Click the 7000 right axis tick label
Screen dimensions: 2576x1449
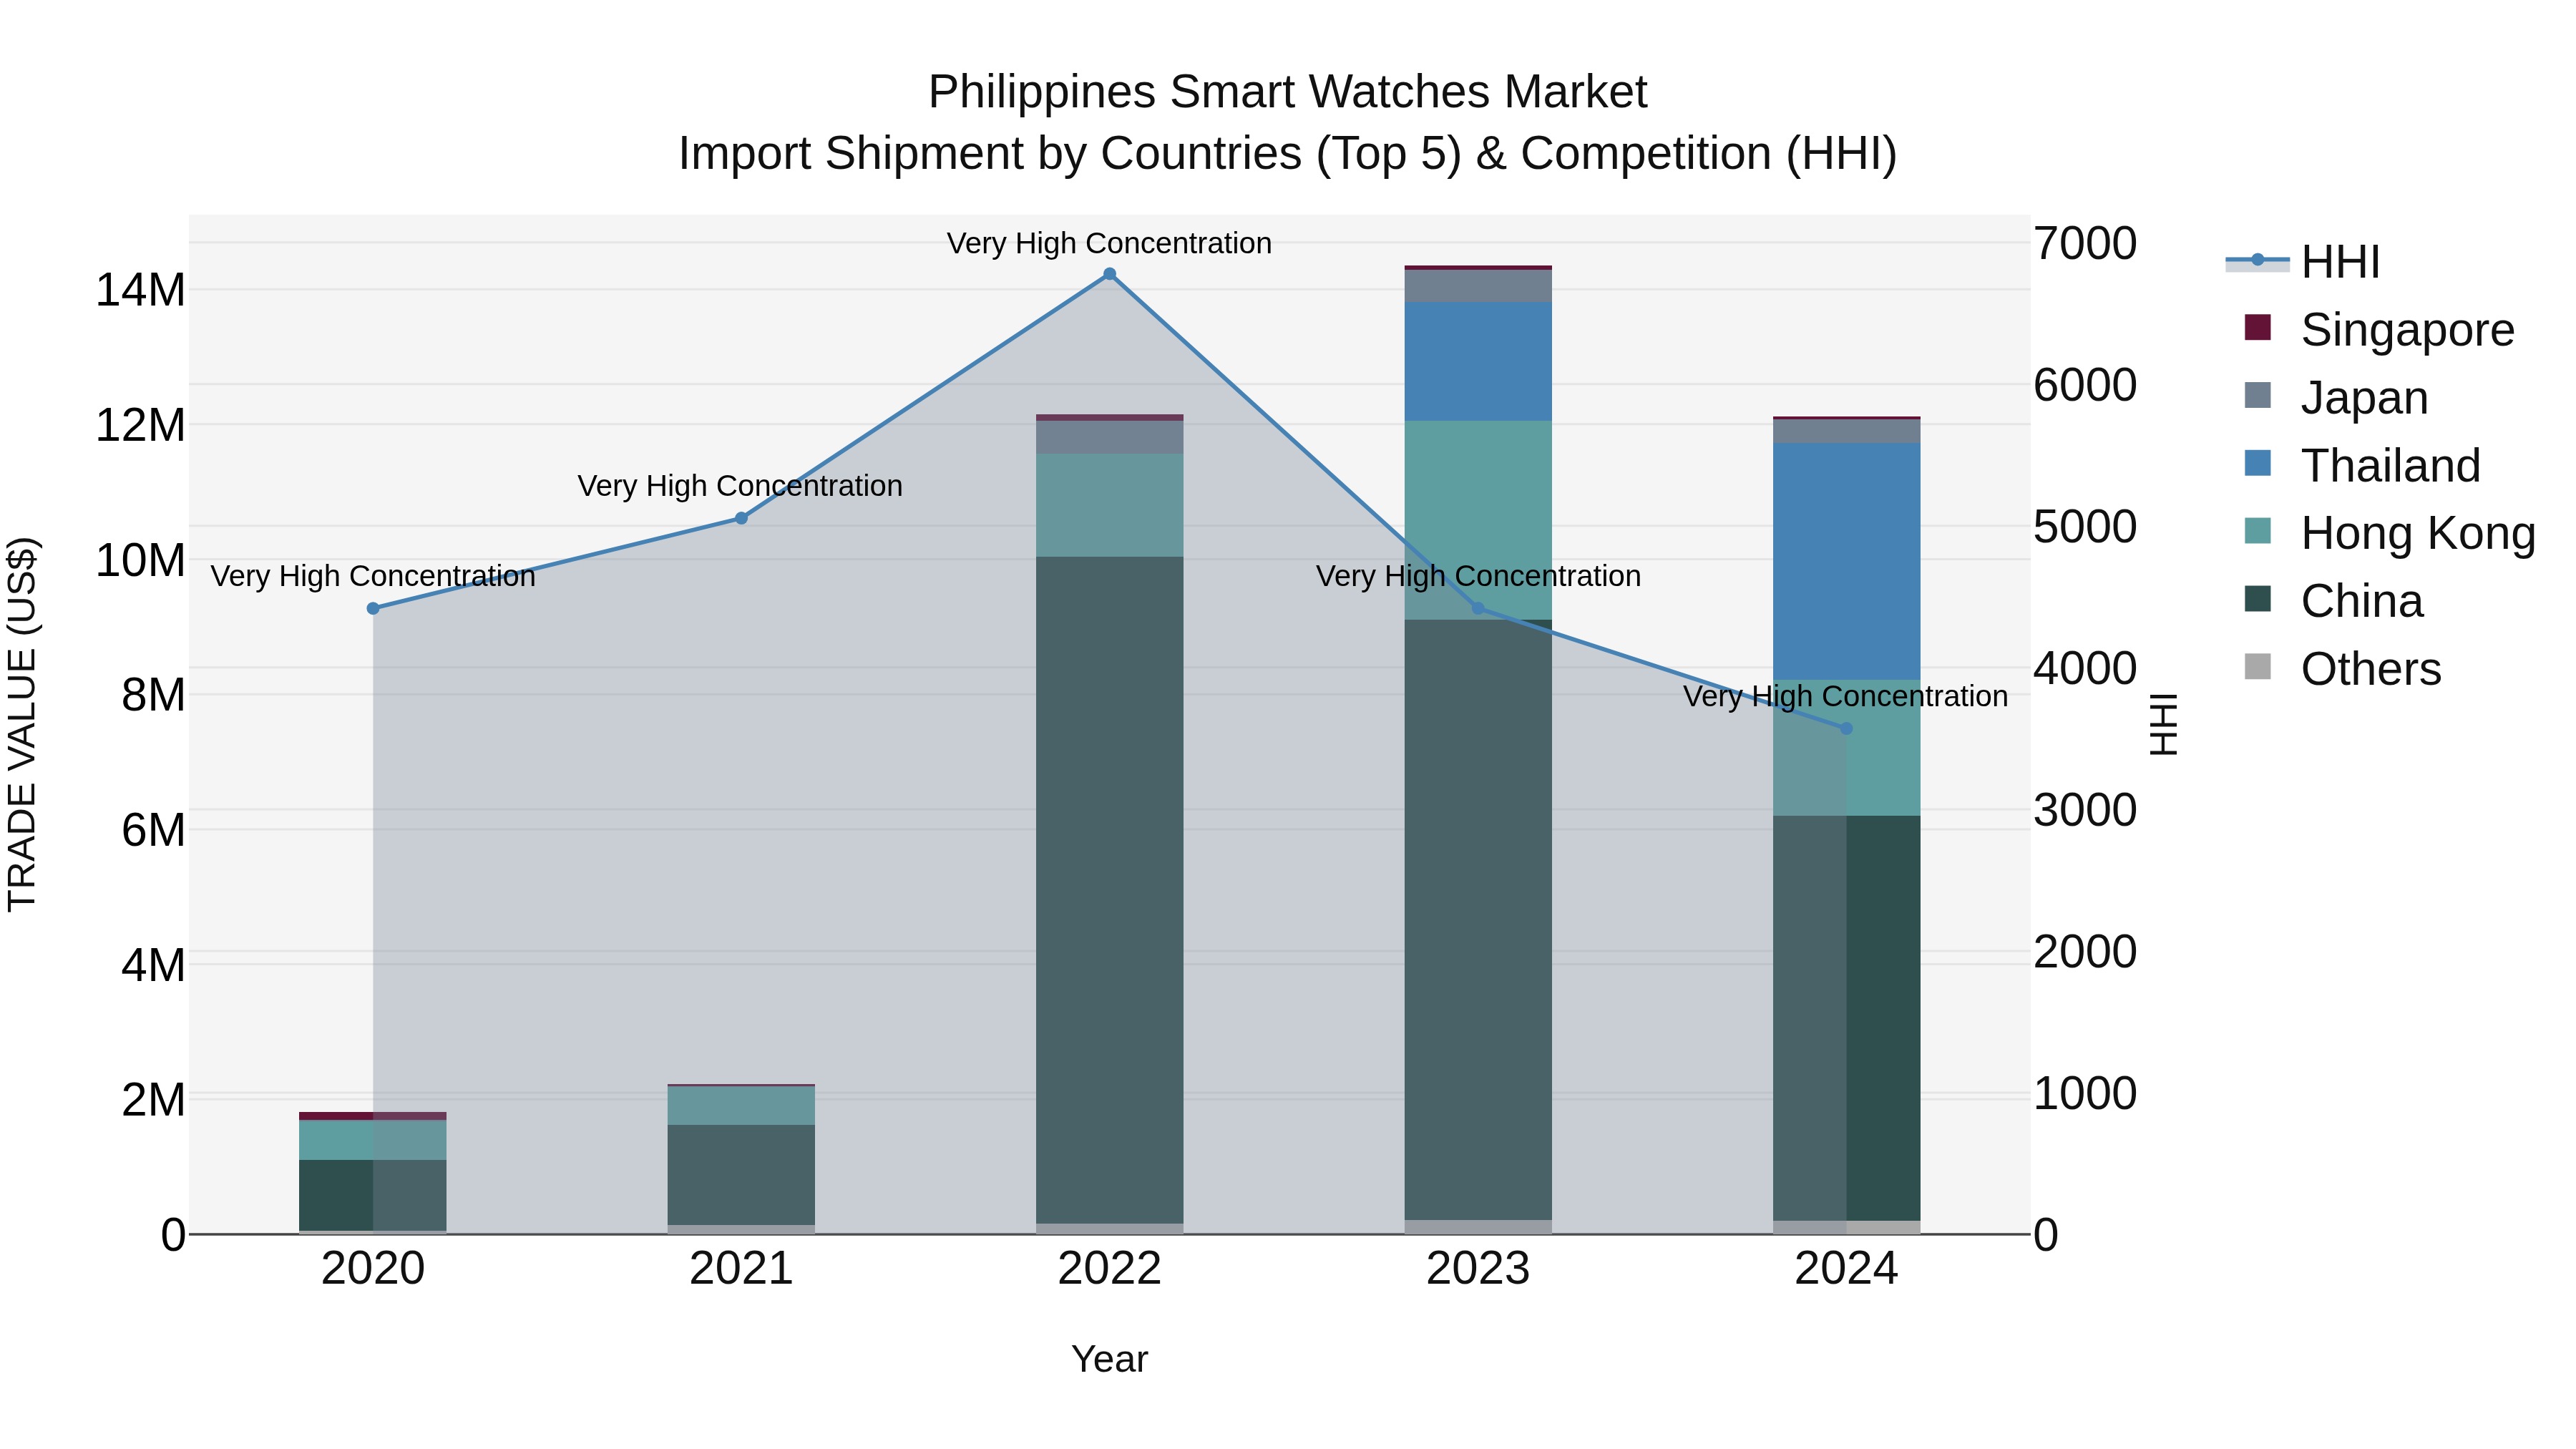(2085, 243)
